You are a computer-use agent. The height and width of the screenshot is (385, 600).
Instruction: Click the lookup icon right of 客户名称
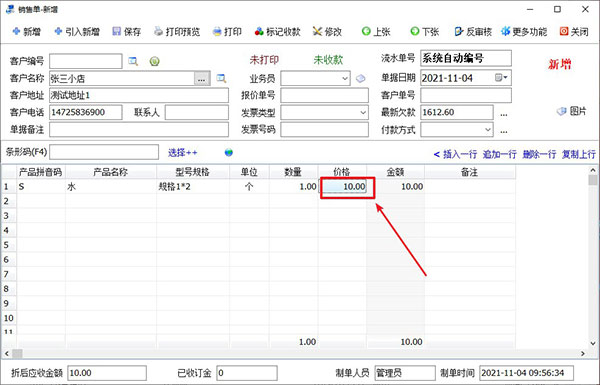(221, 78)
